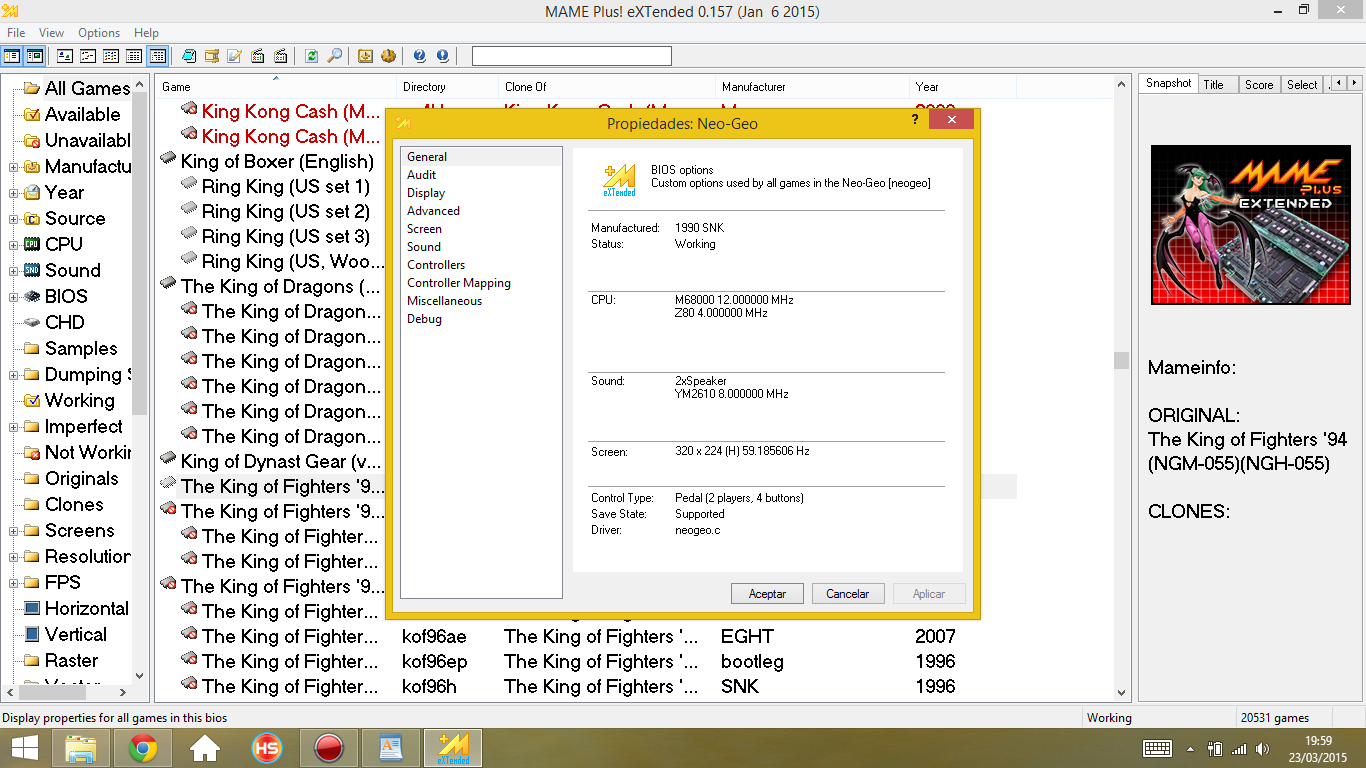Image resolution: width=1366 pixels, height=768 pixels.
Task: Click the Aceptar button
Action: (x=767, y=594)
